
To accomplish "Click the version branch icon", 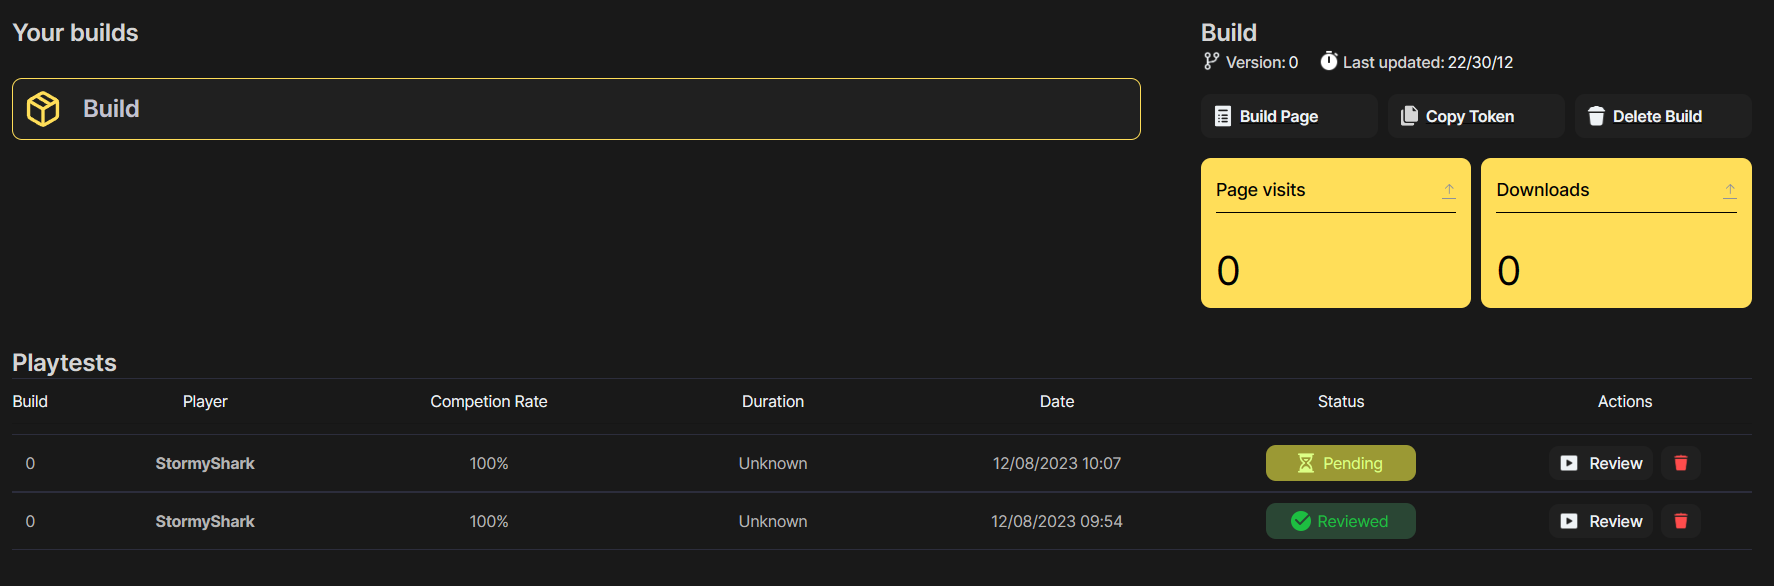I will (1211, 62).
